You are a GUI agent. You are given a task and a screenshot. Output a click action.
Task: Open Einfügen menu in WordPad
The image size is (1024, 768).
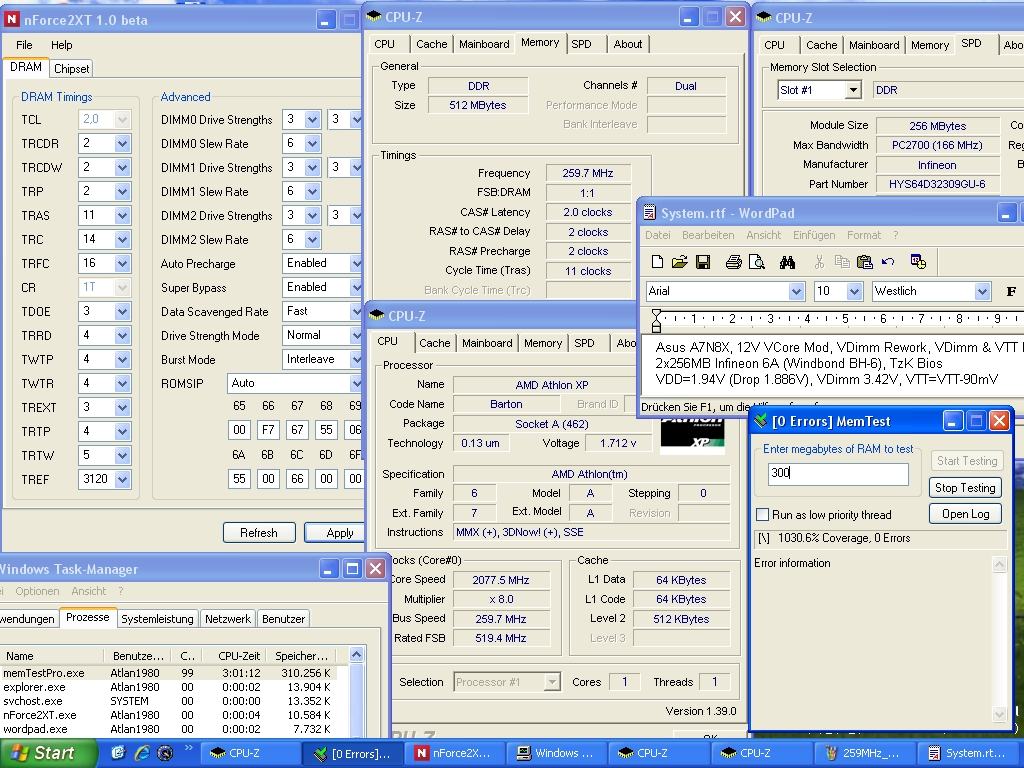point(814,235)
